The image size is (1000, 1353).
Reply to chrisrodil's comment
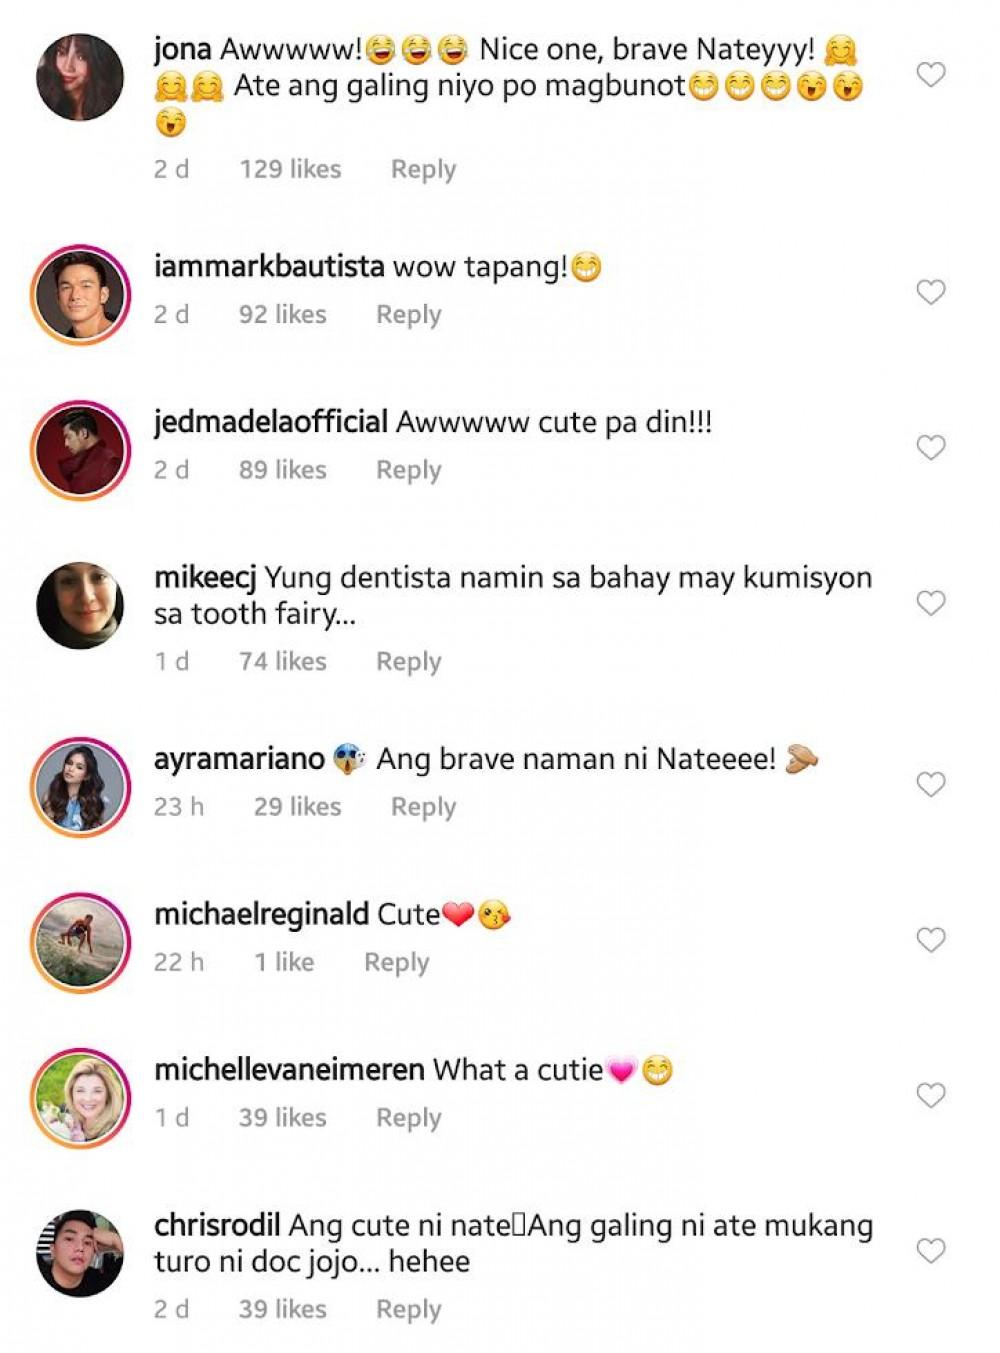pos(408,1309)
